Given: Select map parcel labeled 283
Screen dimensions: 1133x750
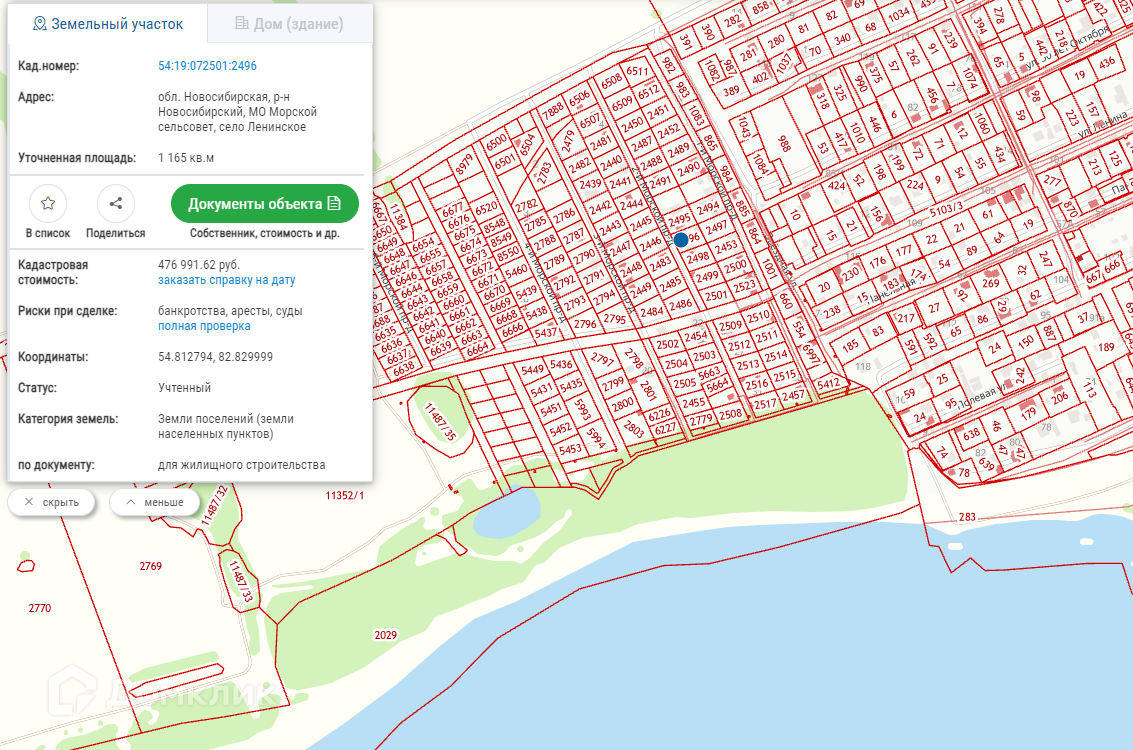Looking at the screenshot, I should click(x=967, y=517).
